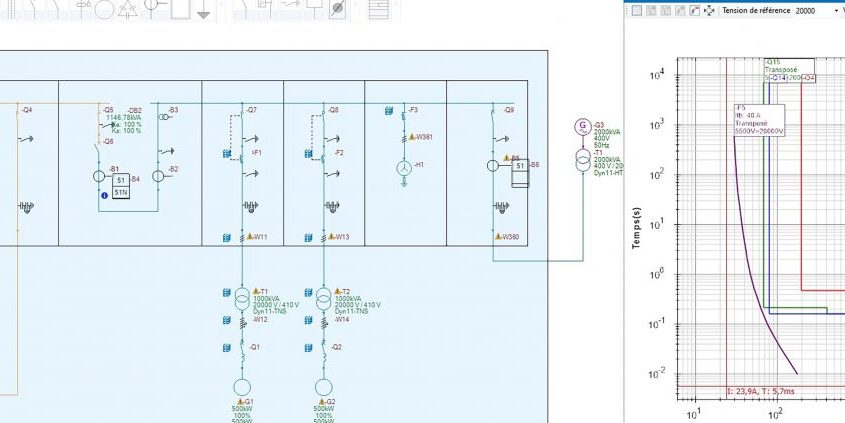This screenshot has width=845, height=423.
Task: Select the -Q7 switch label
Action: pyautogui.click(x=252, y=110)
